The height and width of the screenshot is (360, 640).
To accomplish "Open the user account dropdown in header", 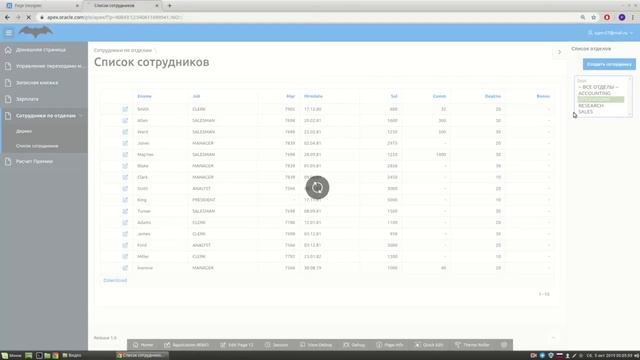I will tap(610, 33).
